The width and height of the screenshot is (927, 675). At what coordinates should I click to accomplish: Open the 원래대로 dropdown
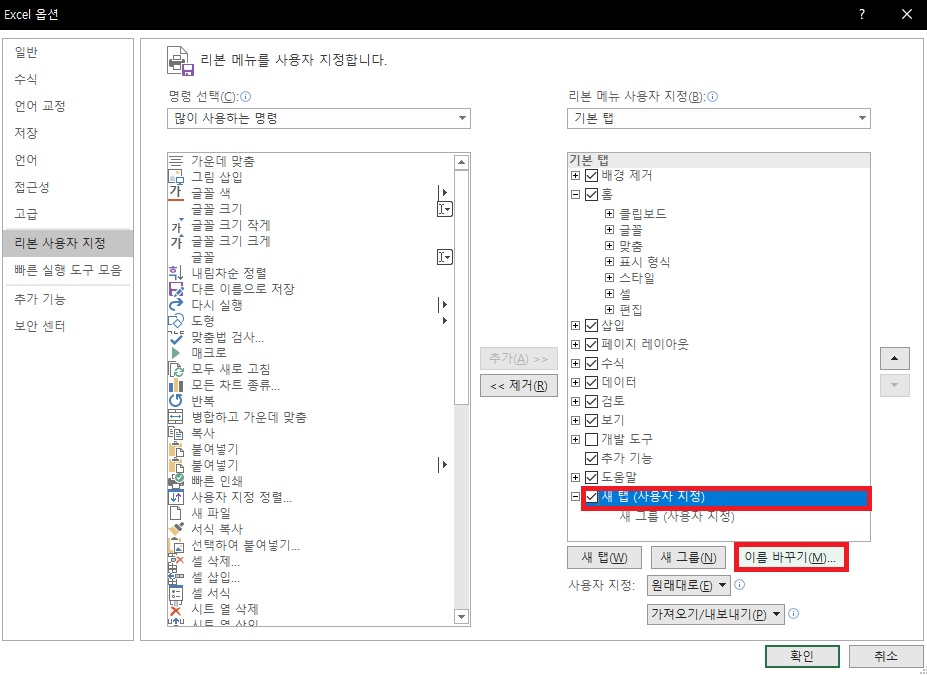(x=689, y=586)
